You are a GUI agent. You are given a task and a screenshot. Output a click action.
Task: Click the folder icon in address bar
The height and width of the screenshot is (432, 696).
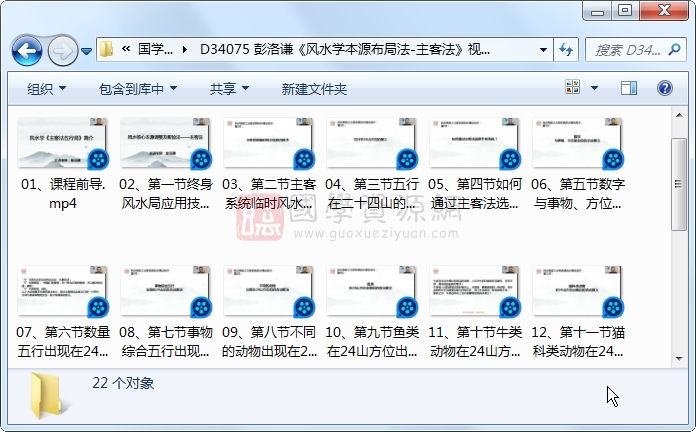[x=107, y=49]
